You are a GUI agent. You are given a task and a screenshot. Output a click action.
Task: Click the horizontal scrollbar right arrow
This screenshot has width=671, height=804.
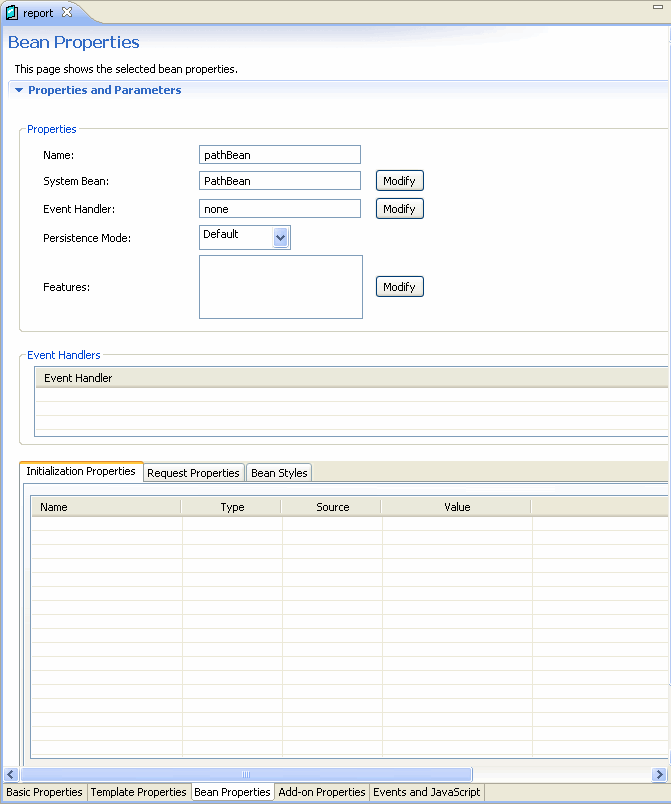(659, 774)
